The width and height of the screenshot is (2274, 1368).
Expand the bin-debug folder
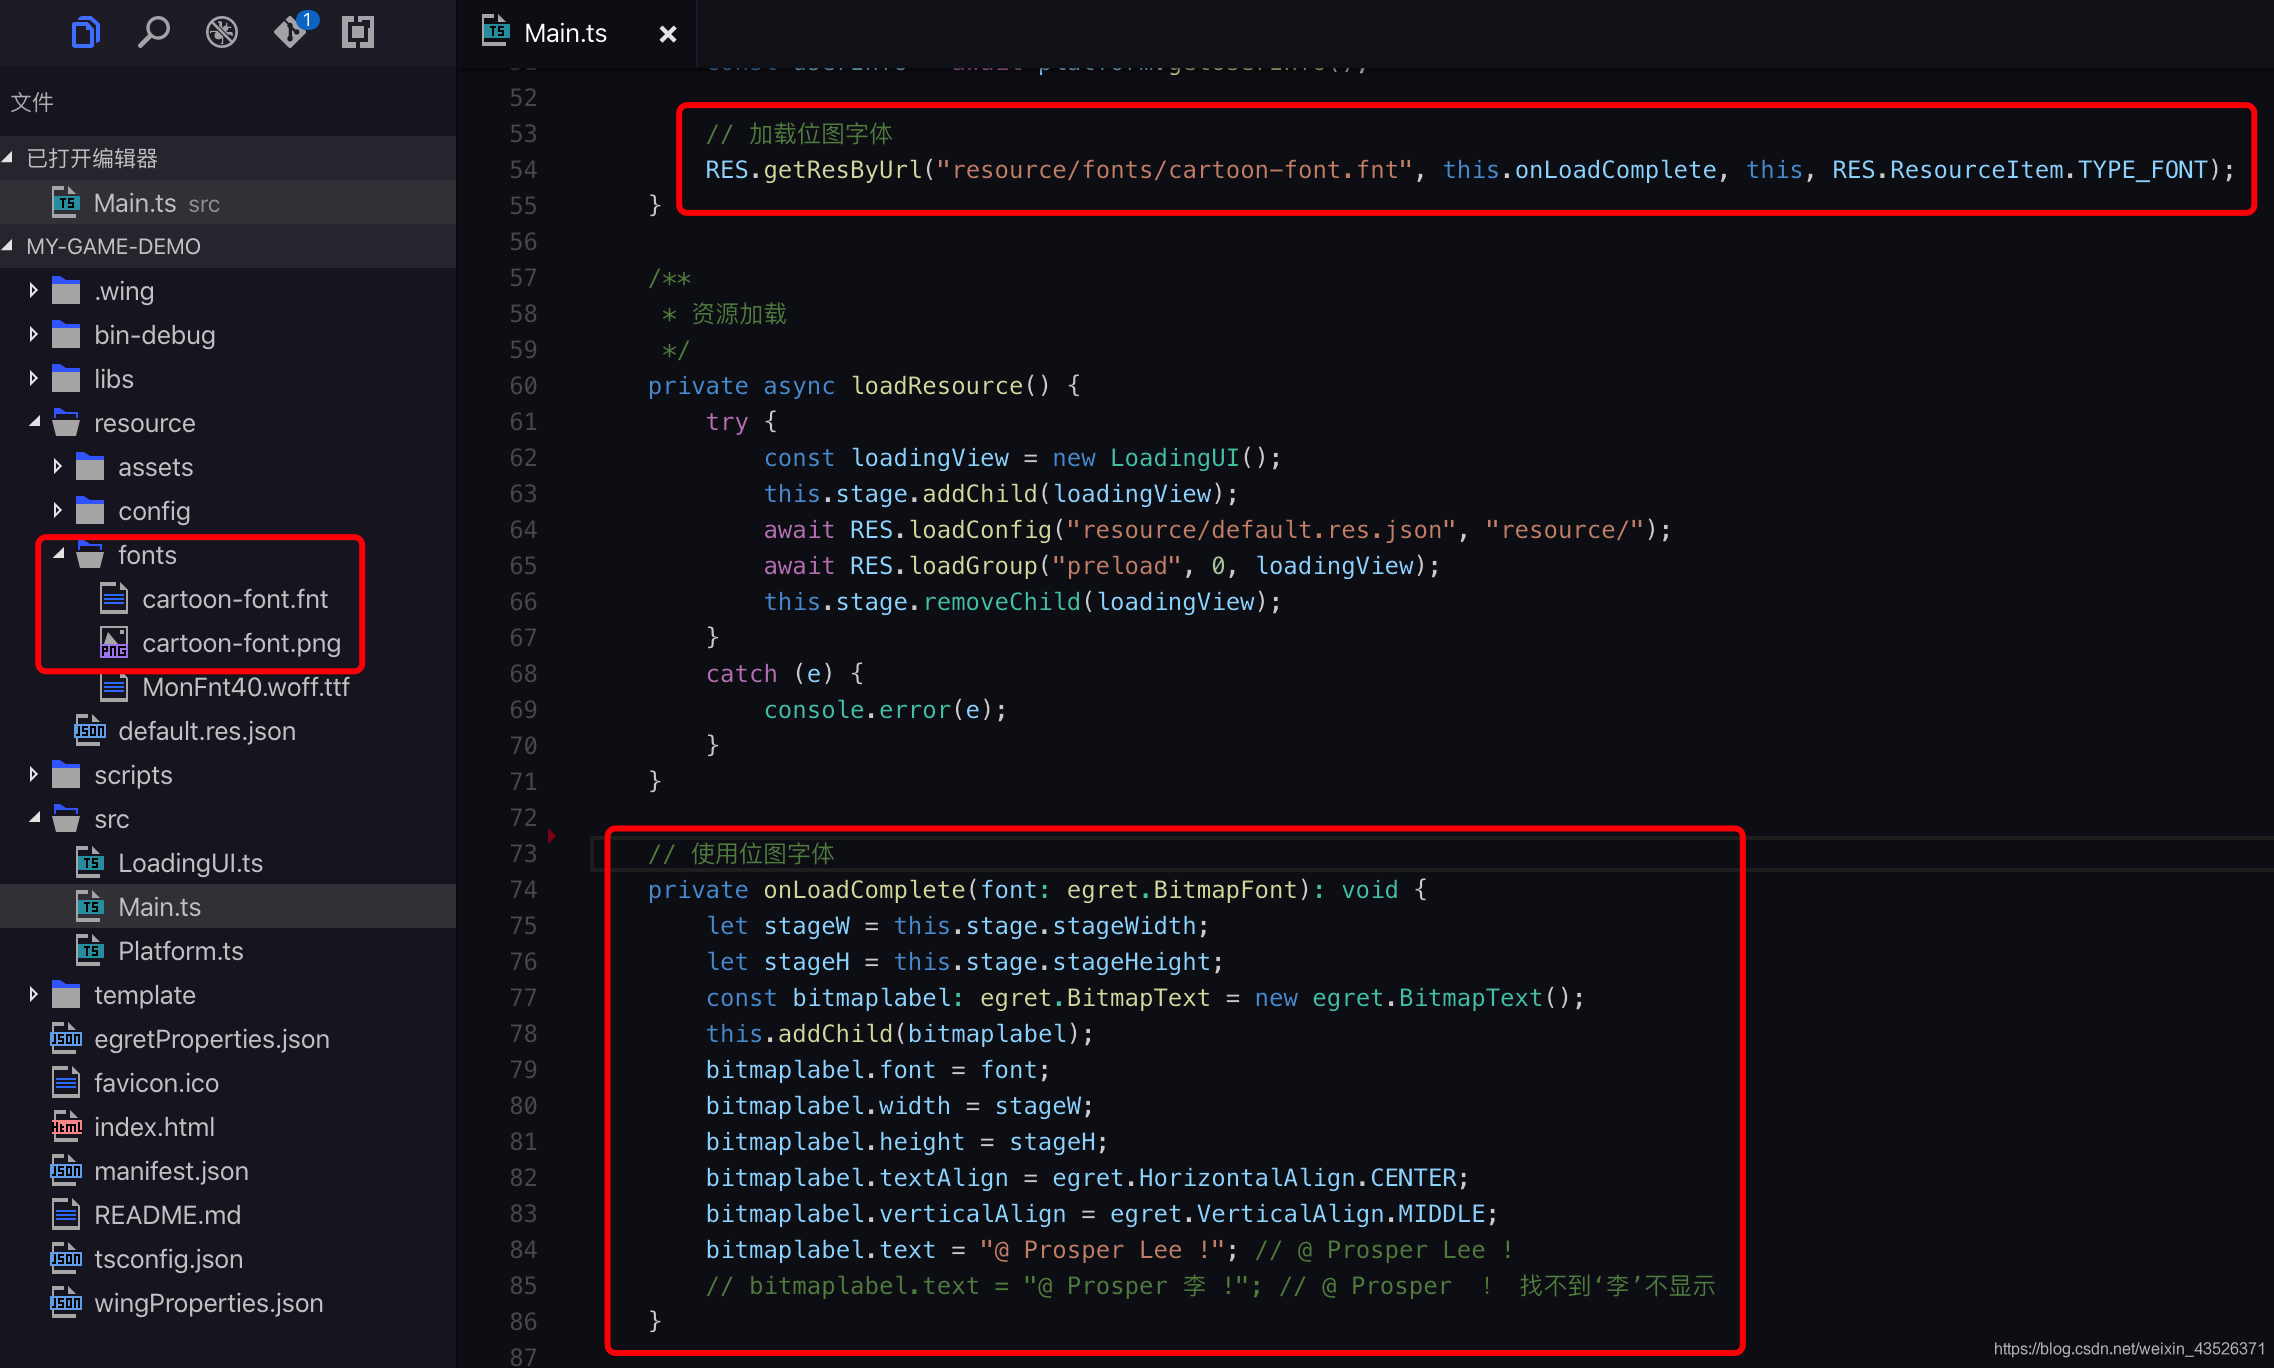[x=34, y=335]
